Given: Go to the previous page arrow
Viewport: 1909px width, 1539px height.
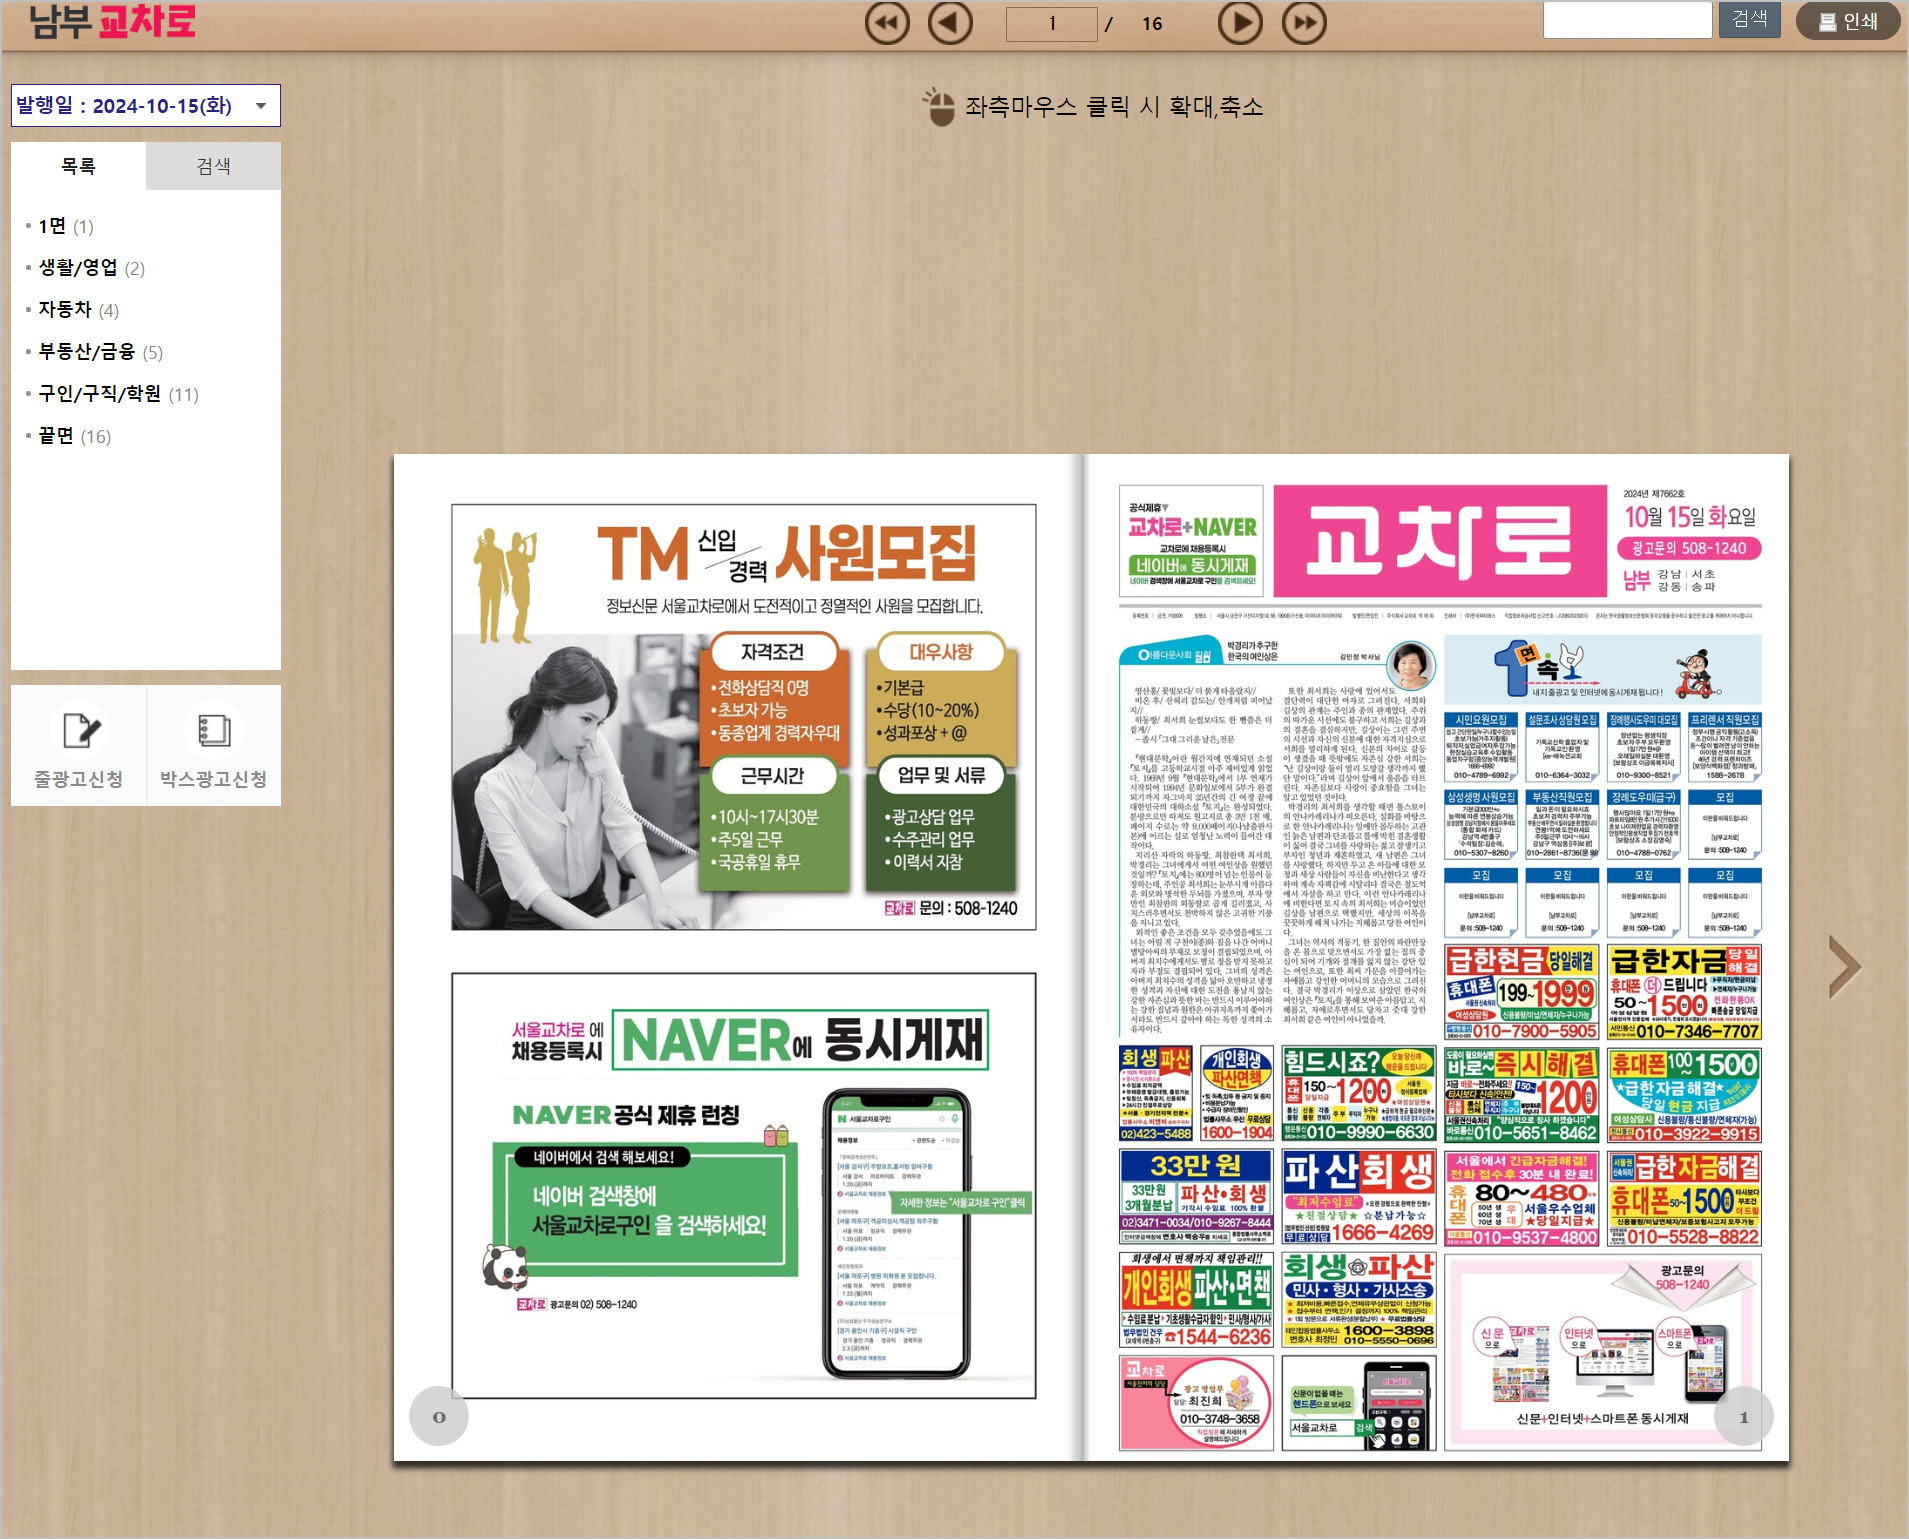Looking at the screenshot, I should coord(950,23).
